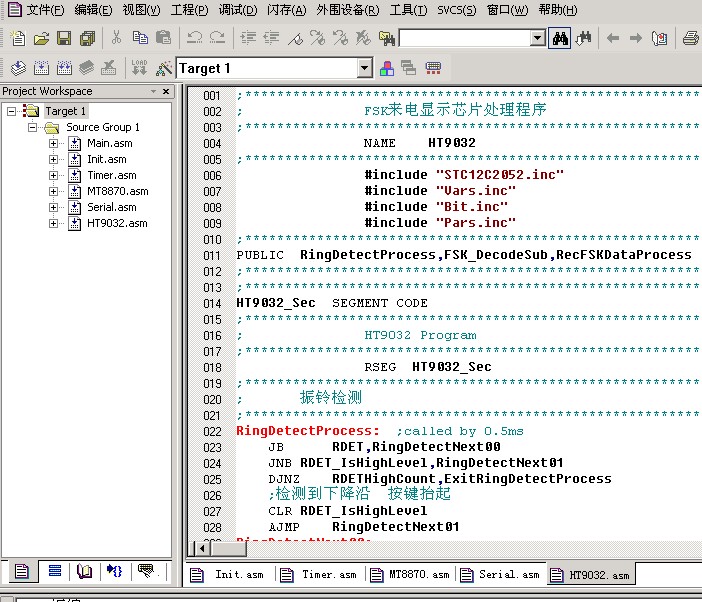Viewport: 702px width, 602px height.
Task: Expand Init.asm in project tree
Action: [x=53, y=159]
